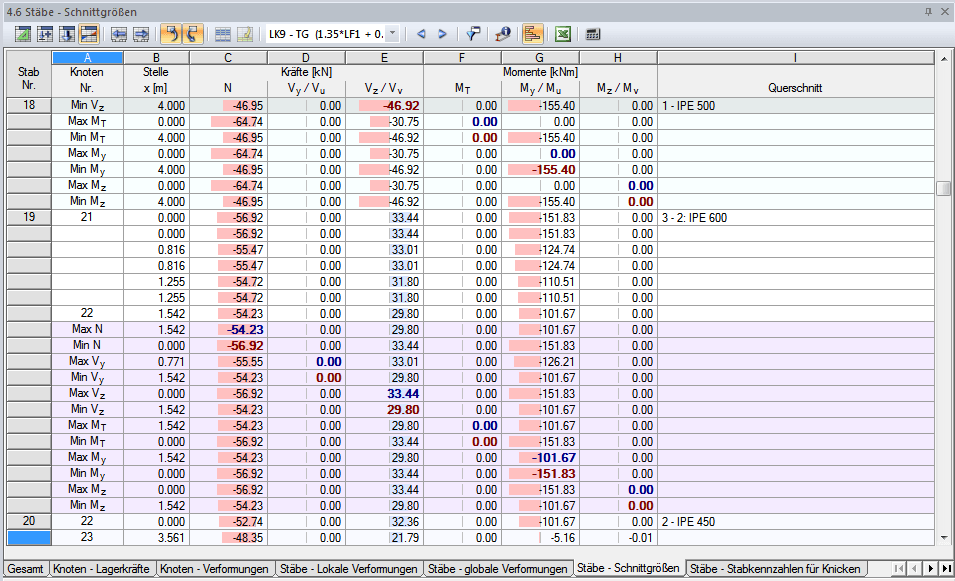Image resolution: width=955 pixels, height=581 pixels.
Task: Click the jump-to-next table arrow icon
Action: tap(141, 34)
